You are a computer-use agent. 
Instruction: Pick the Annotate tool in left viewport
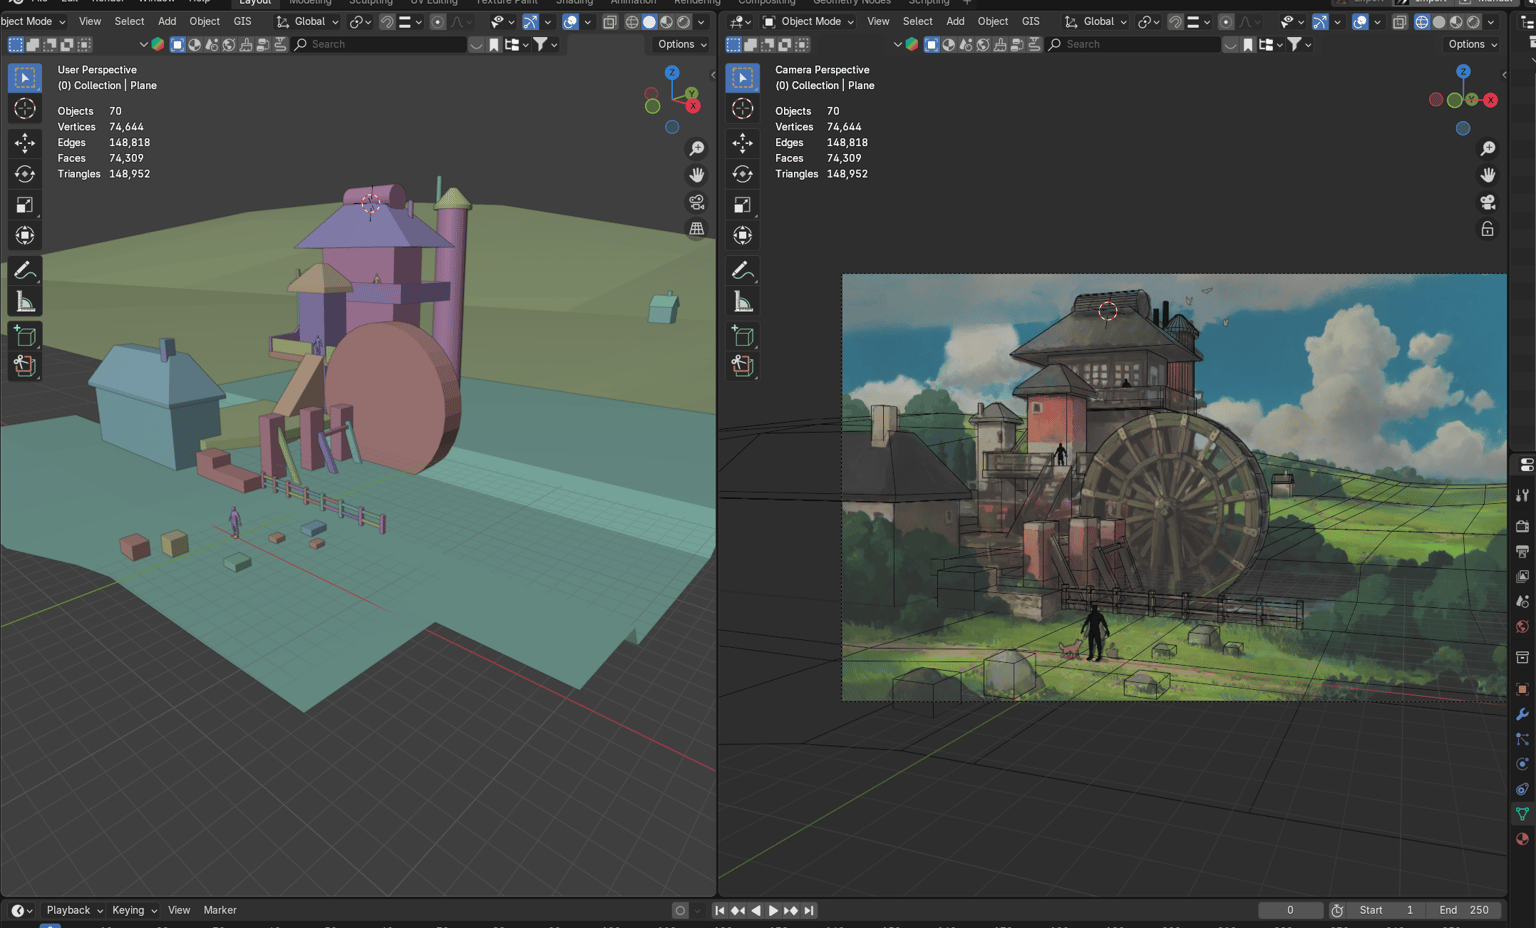25,271
